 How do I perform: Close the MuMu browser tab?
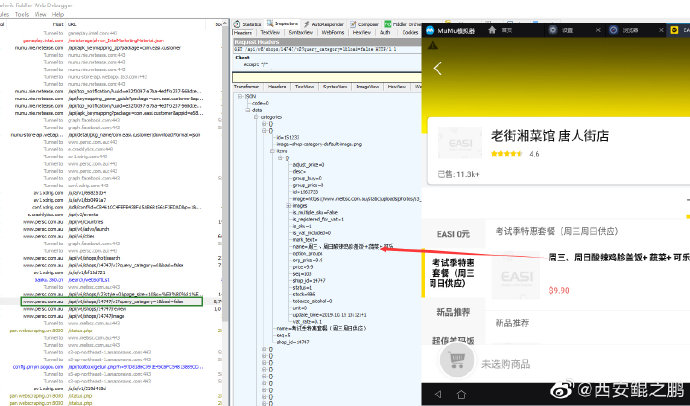661,30
